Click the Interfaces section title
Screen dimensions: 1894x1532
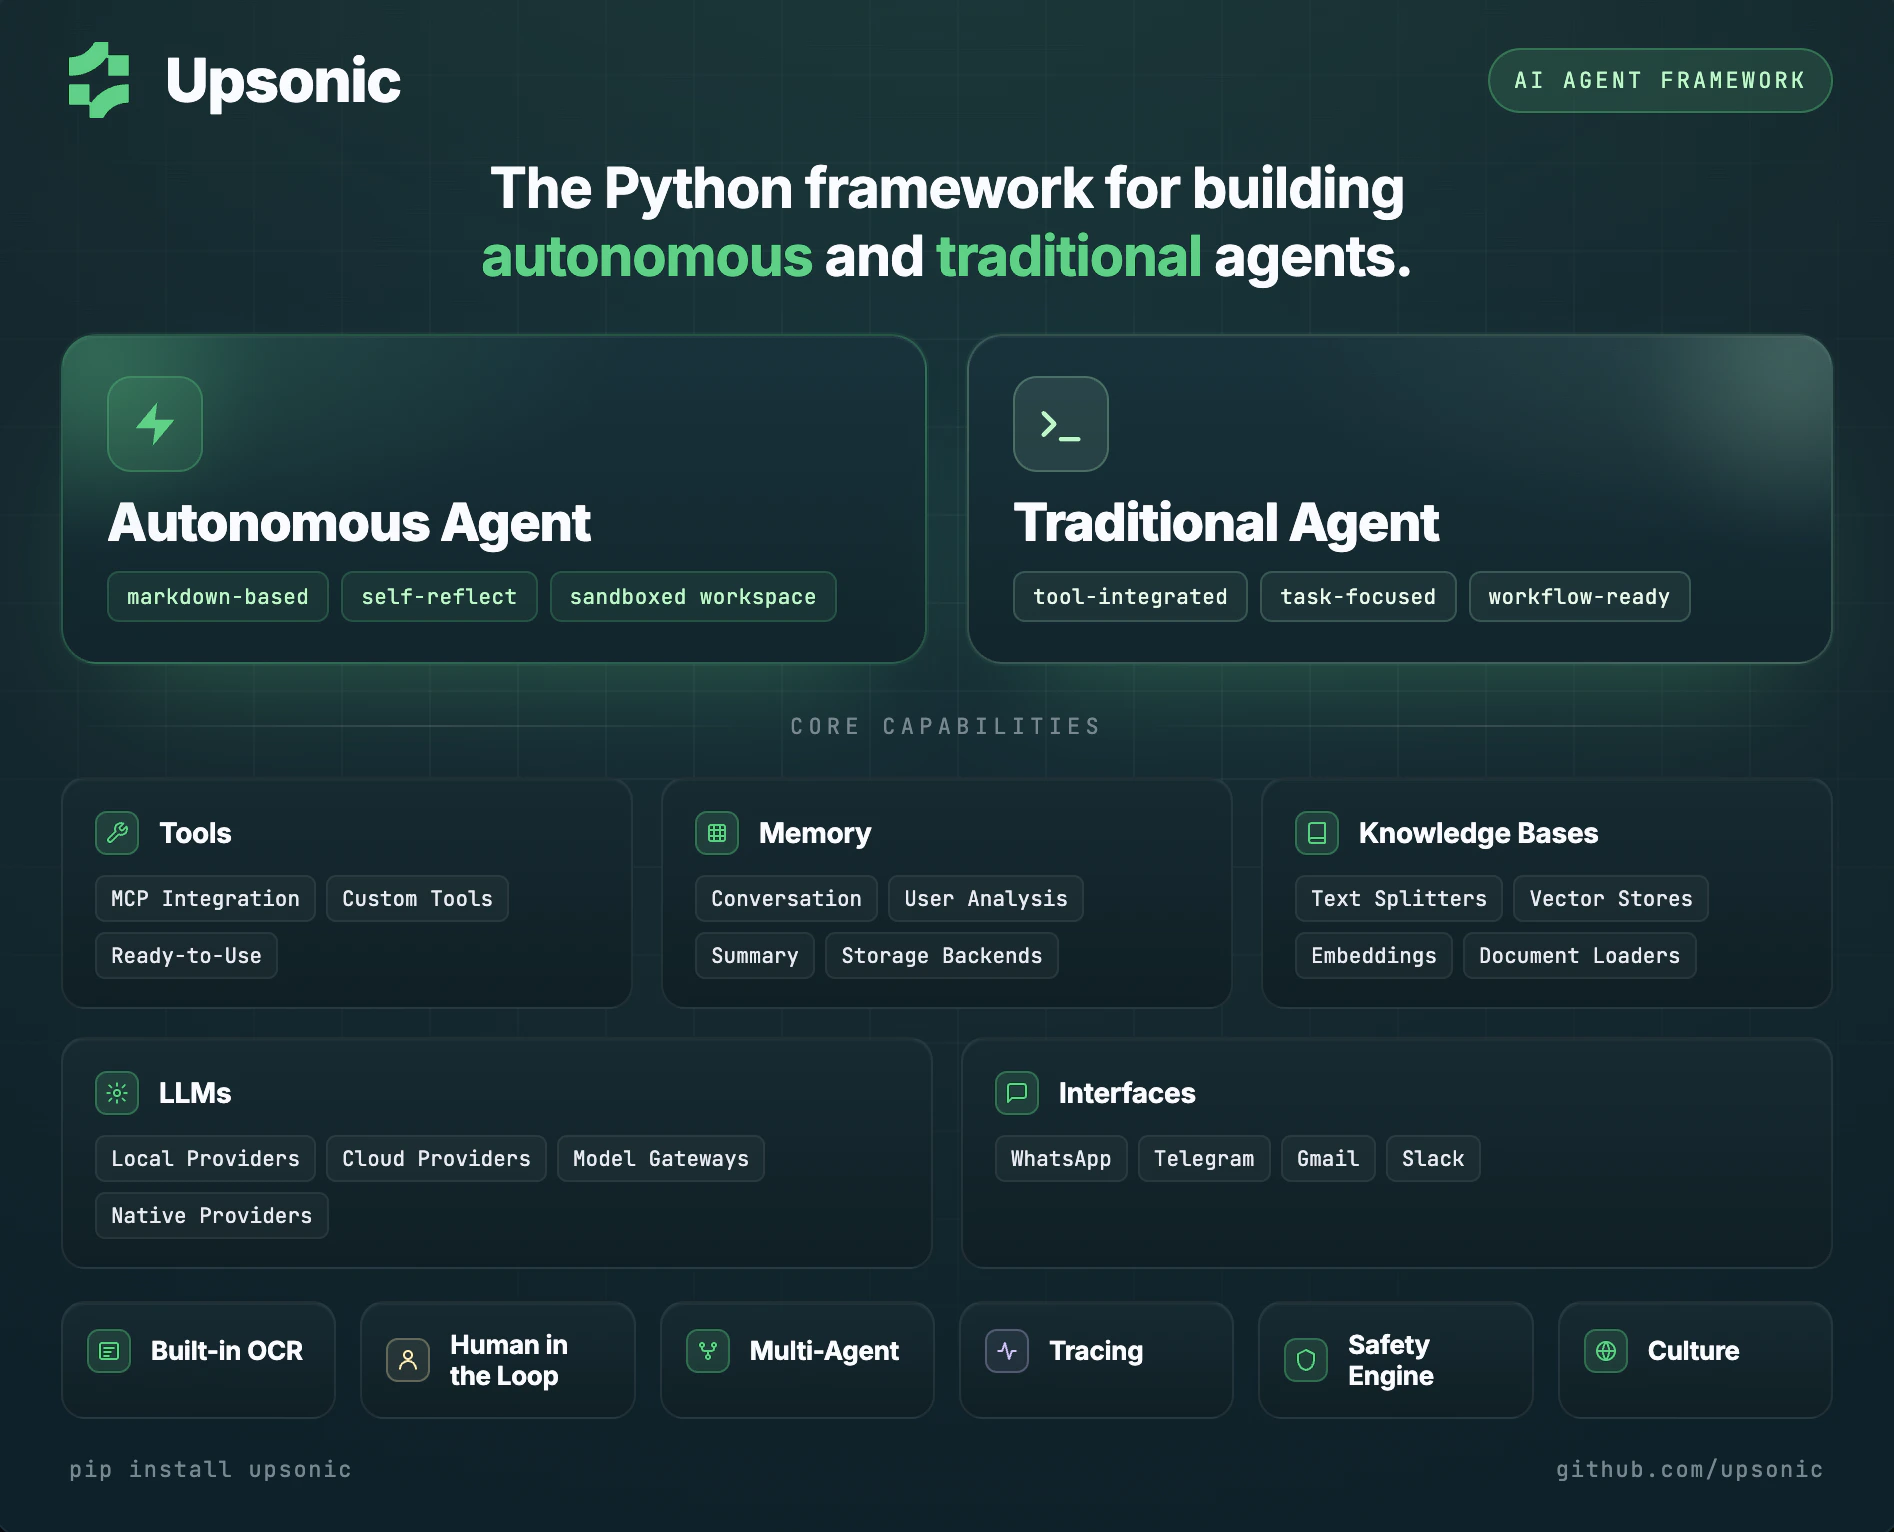pyautogui.click(x=1127, y=1093)
